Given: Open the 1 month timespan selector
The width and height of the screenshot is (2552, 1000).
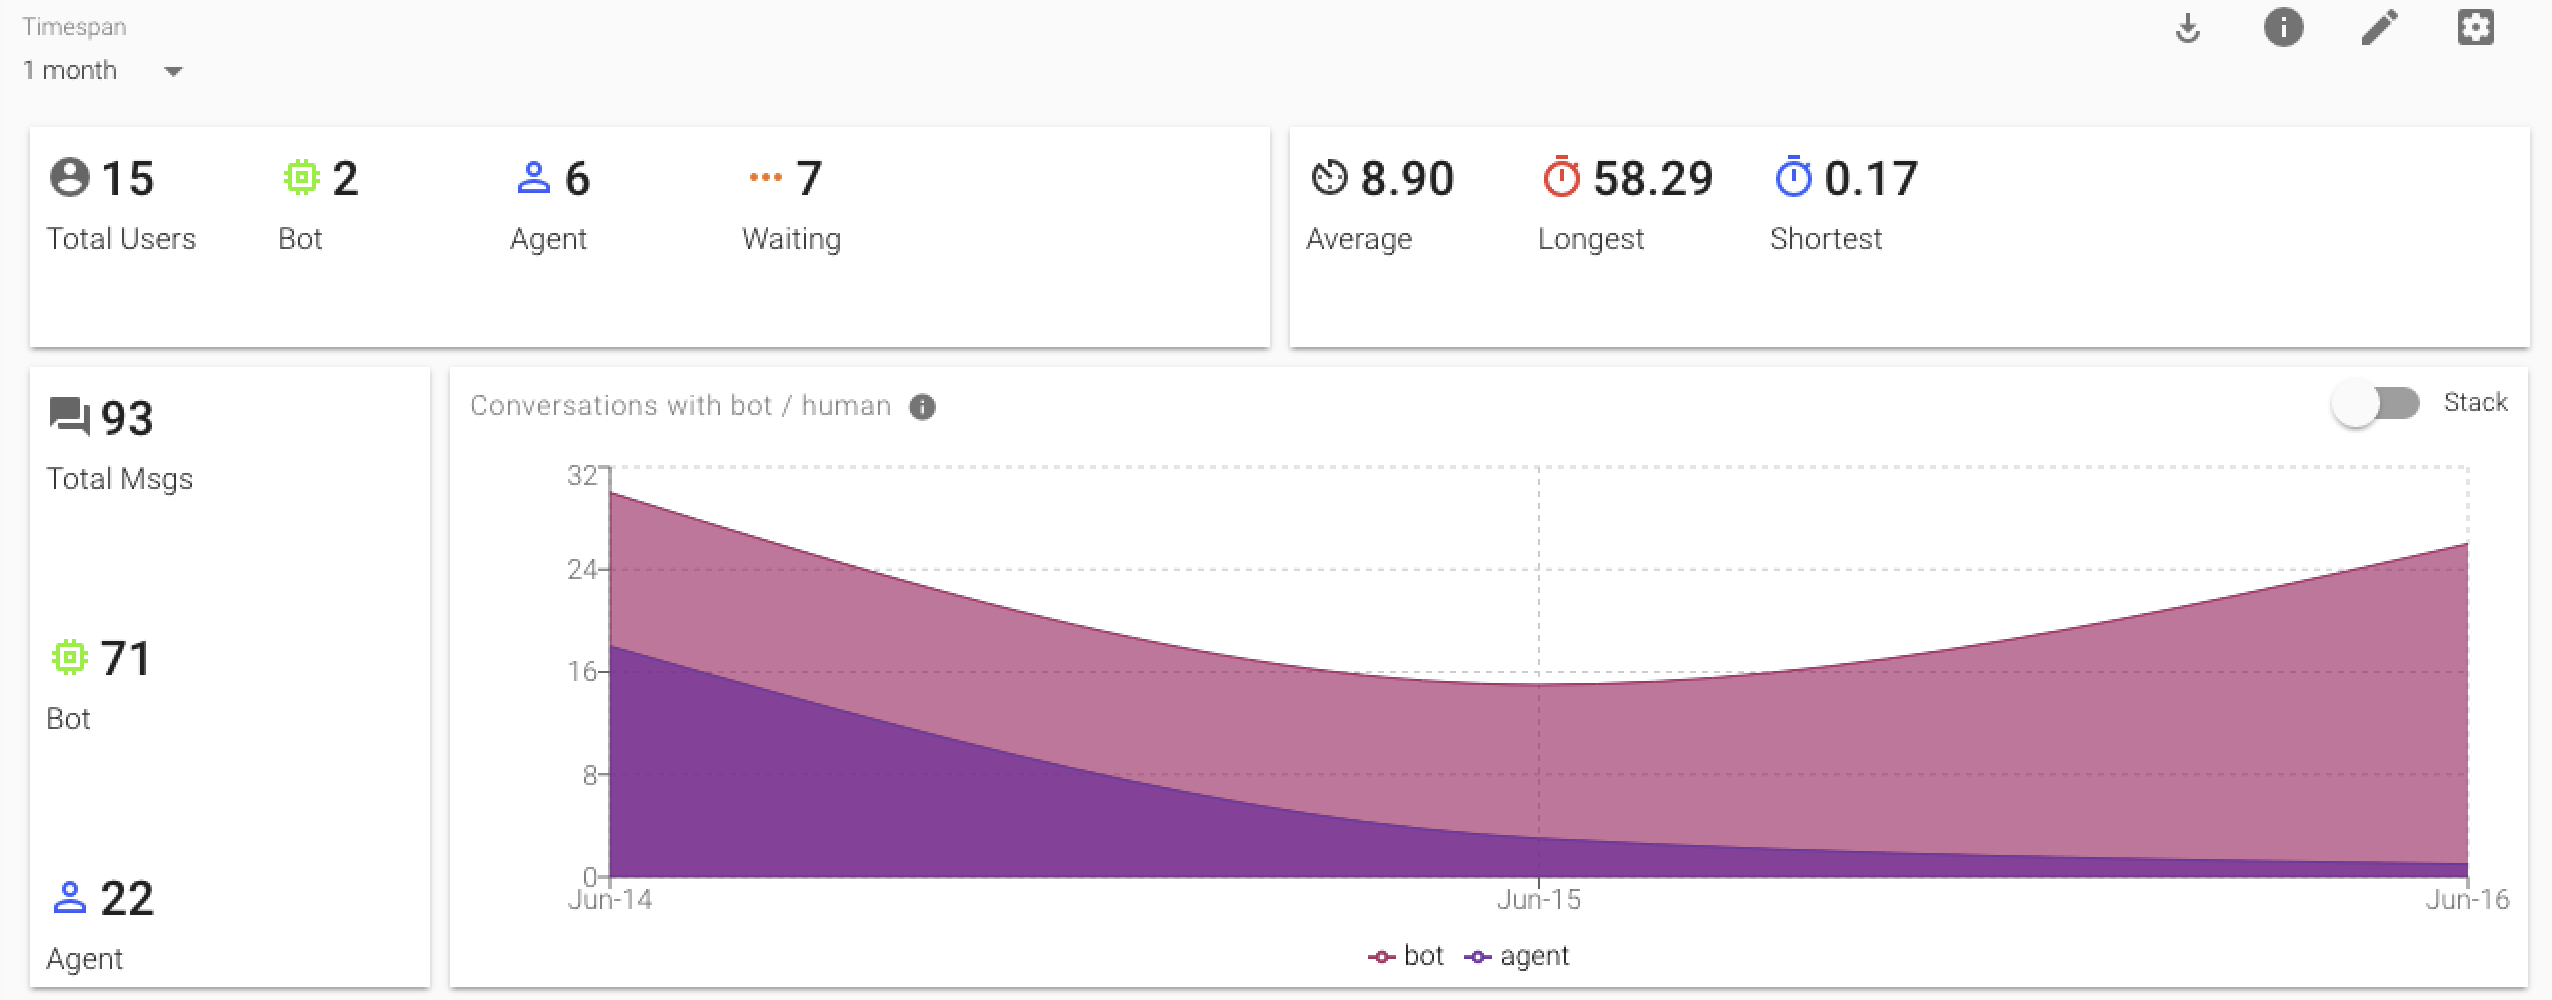Looking at the screenshot, I should 103,70.
